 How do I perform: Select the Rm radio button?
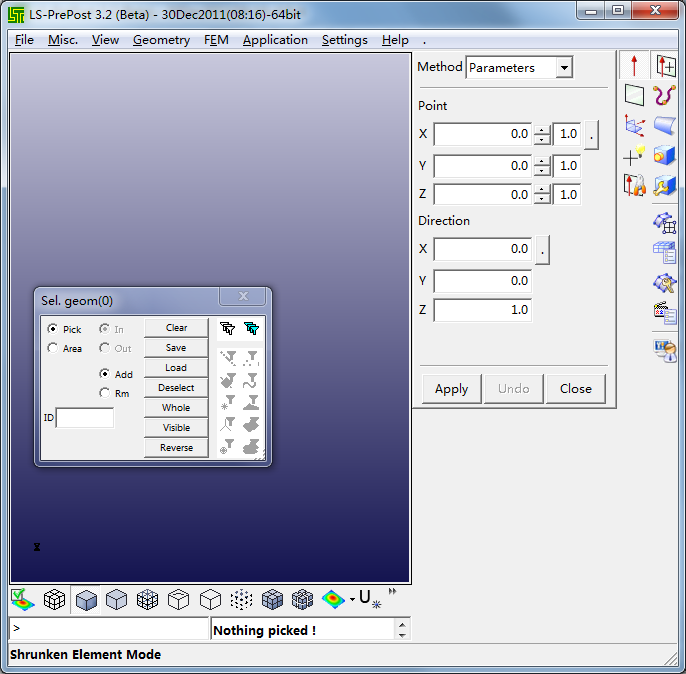click(104, 393)
